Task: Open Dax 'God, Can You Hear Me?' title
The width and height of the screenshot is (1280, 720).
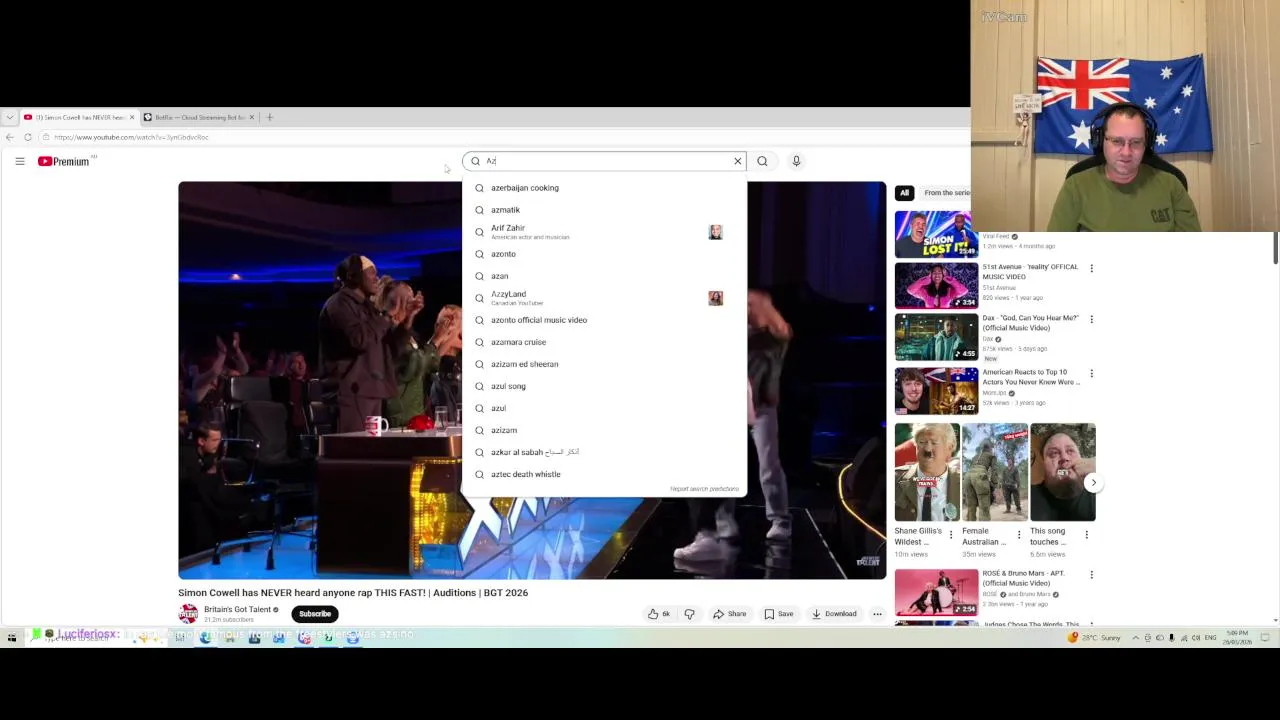Action: [1030, 322]
